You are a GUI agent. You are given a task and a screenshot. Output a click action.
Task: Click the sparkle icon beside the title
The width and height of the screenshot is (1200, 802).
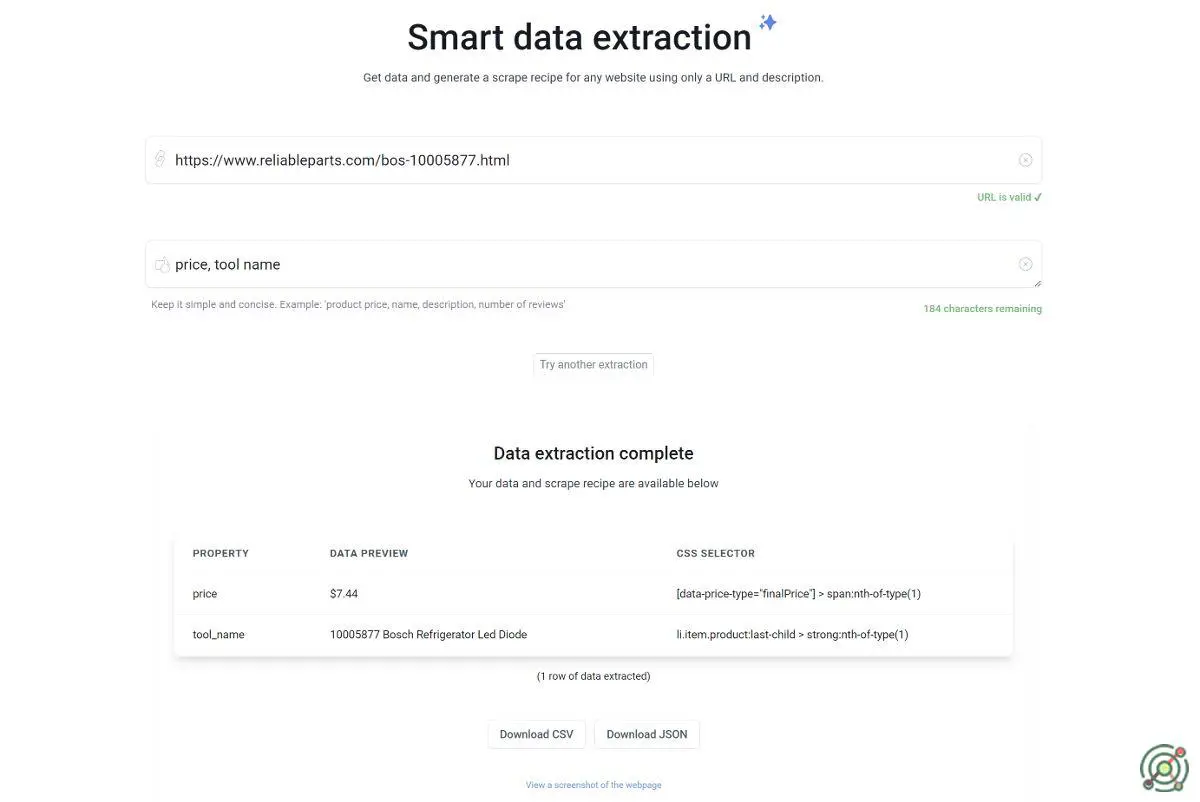[x=768, y=23]
